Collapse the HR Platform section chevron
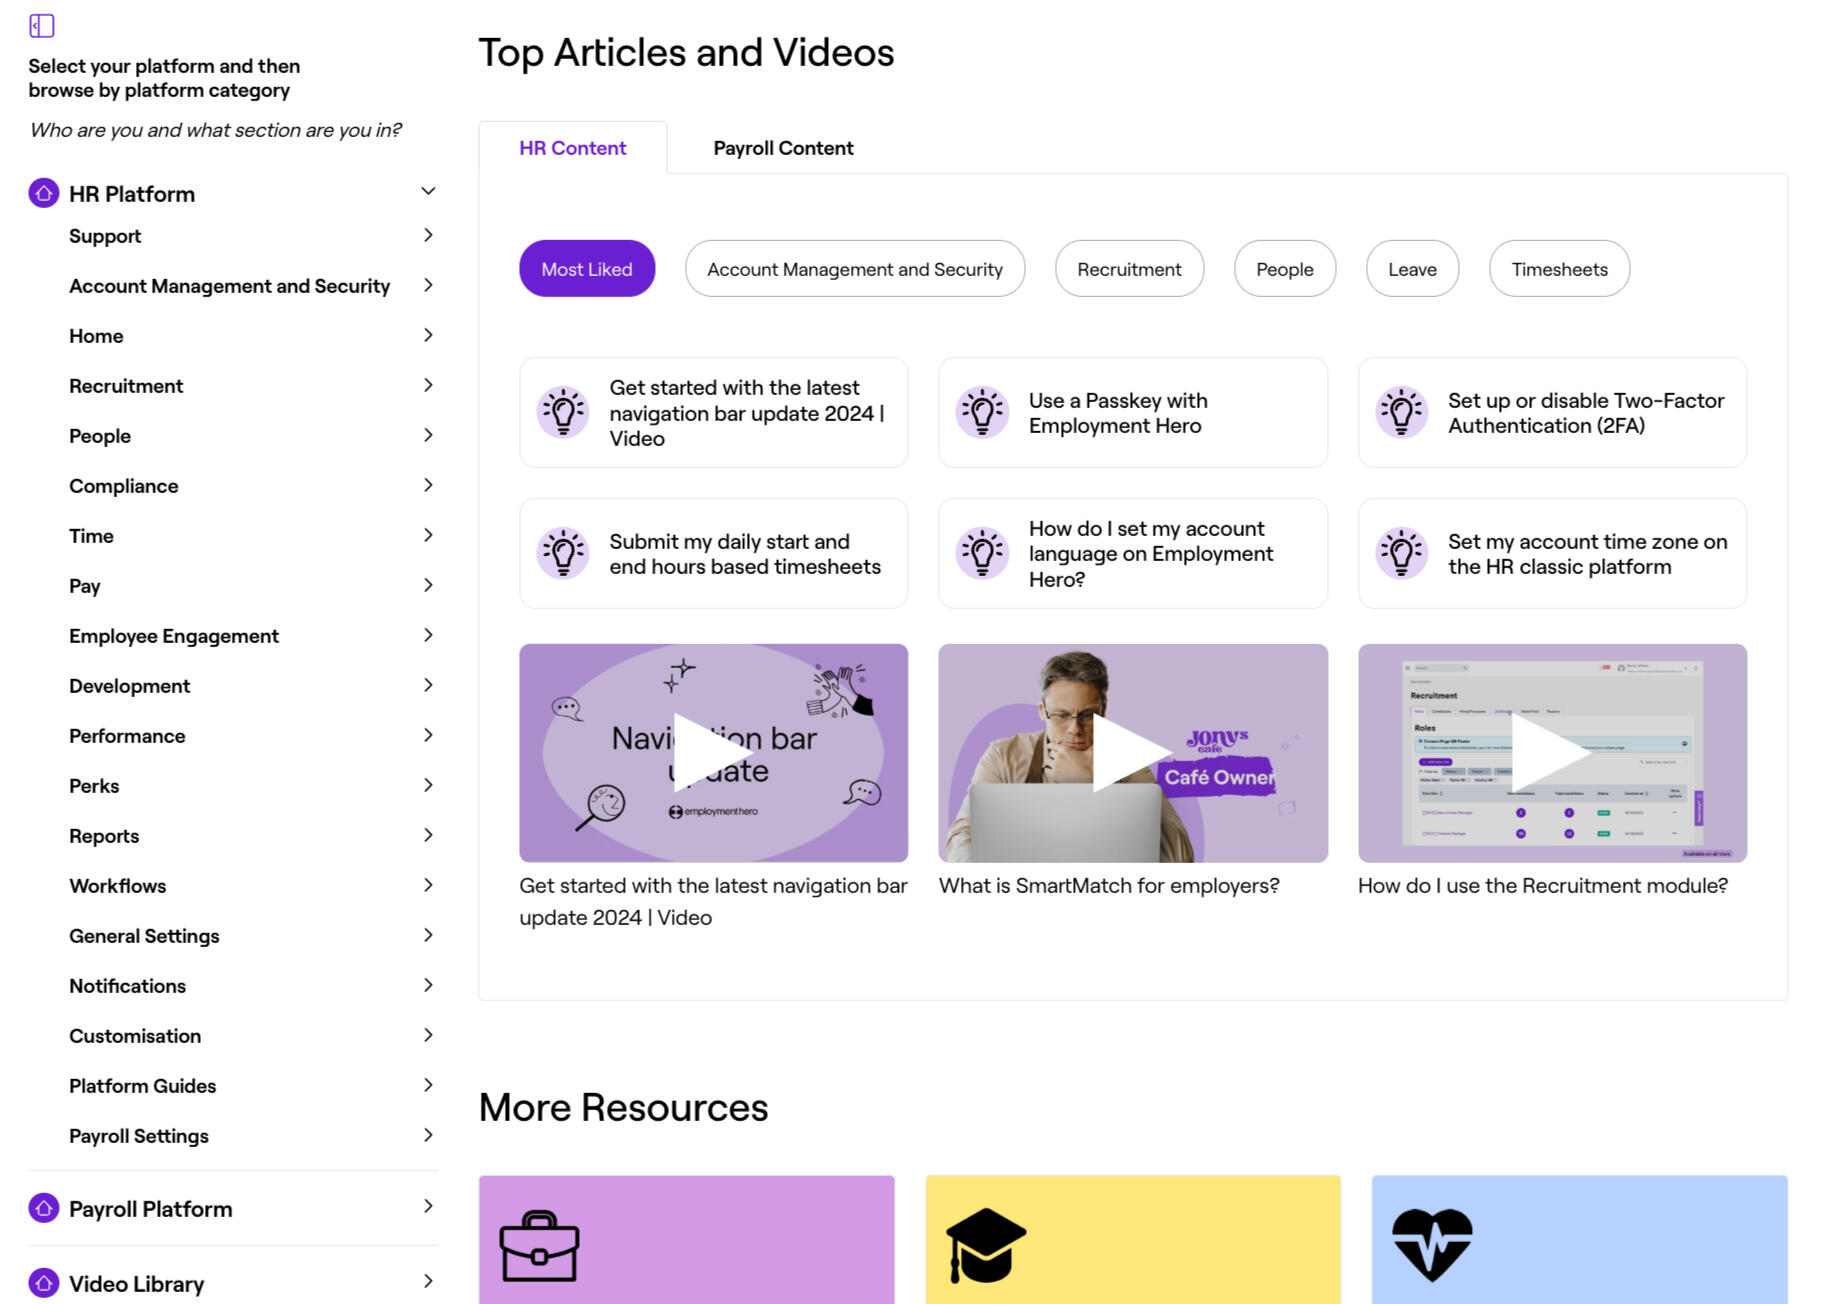 (428, 191)
